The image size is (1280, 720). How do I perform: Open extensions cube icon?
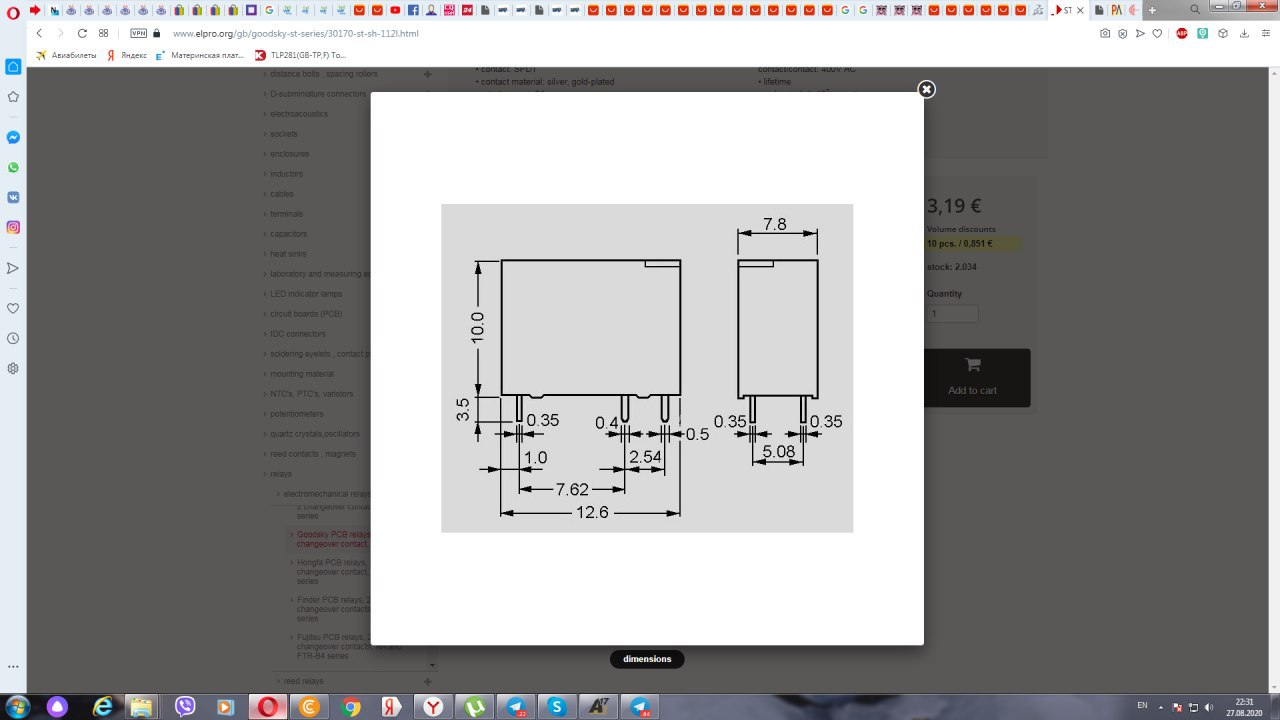coord(1224,33)
